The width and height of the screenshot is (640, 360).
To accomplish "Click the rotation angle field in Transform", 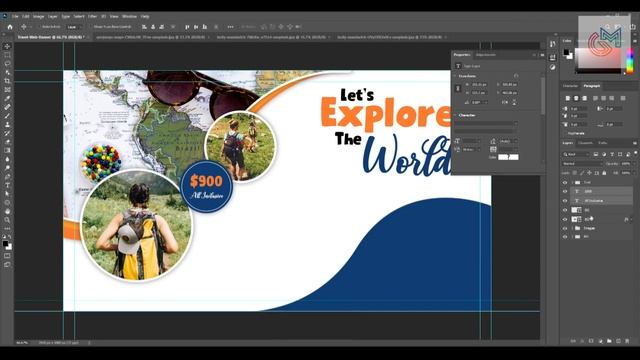I will click(479, 102).
